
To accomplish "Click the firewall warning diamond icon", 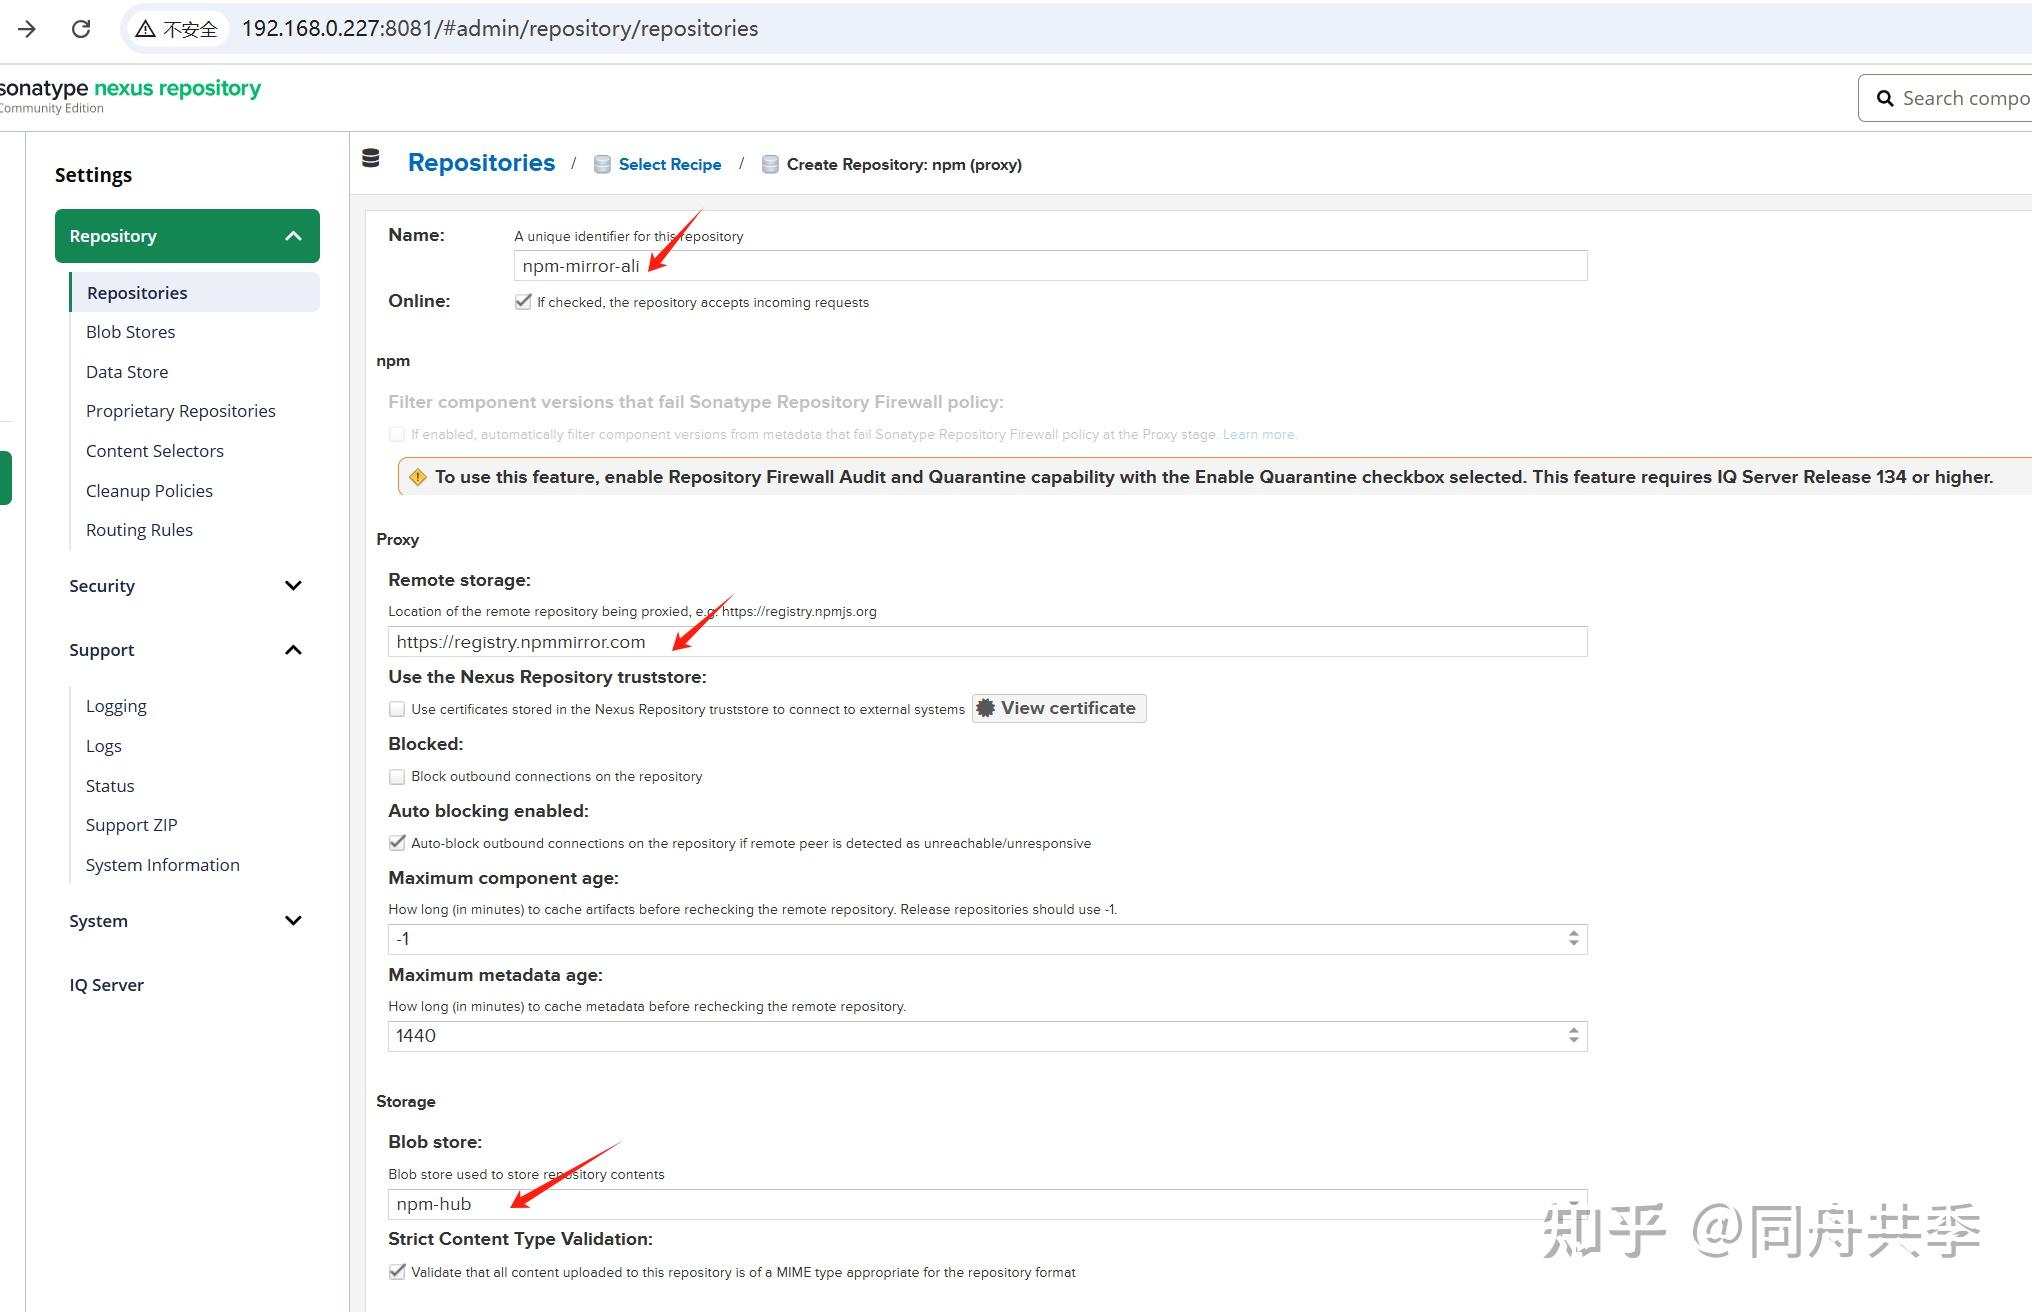I will 418,477.
